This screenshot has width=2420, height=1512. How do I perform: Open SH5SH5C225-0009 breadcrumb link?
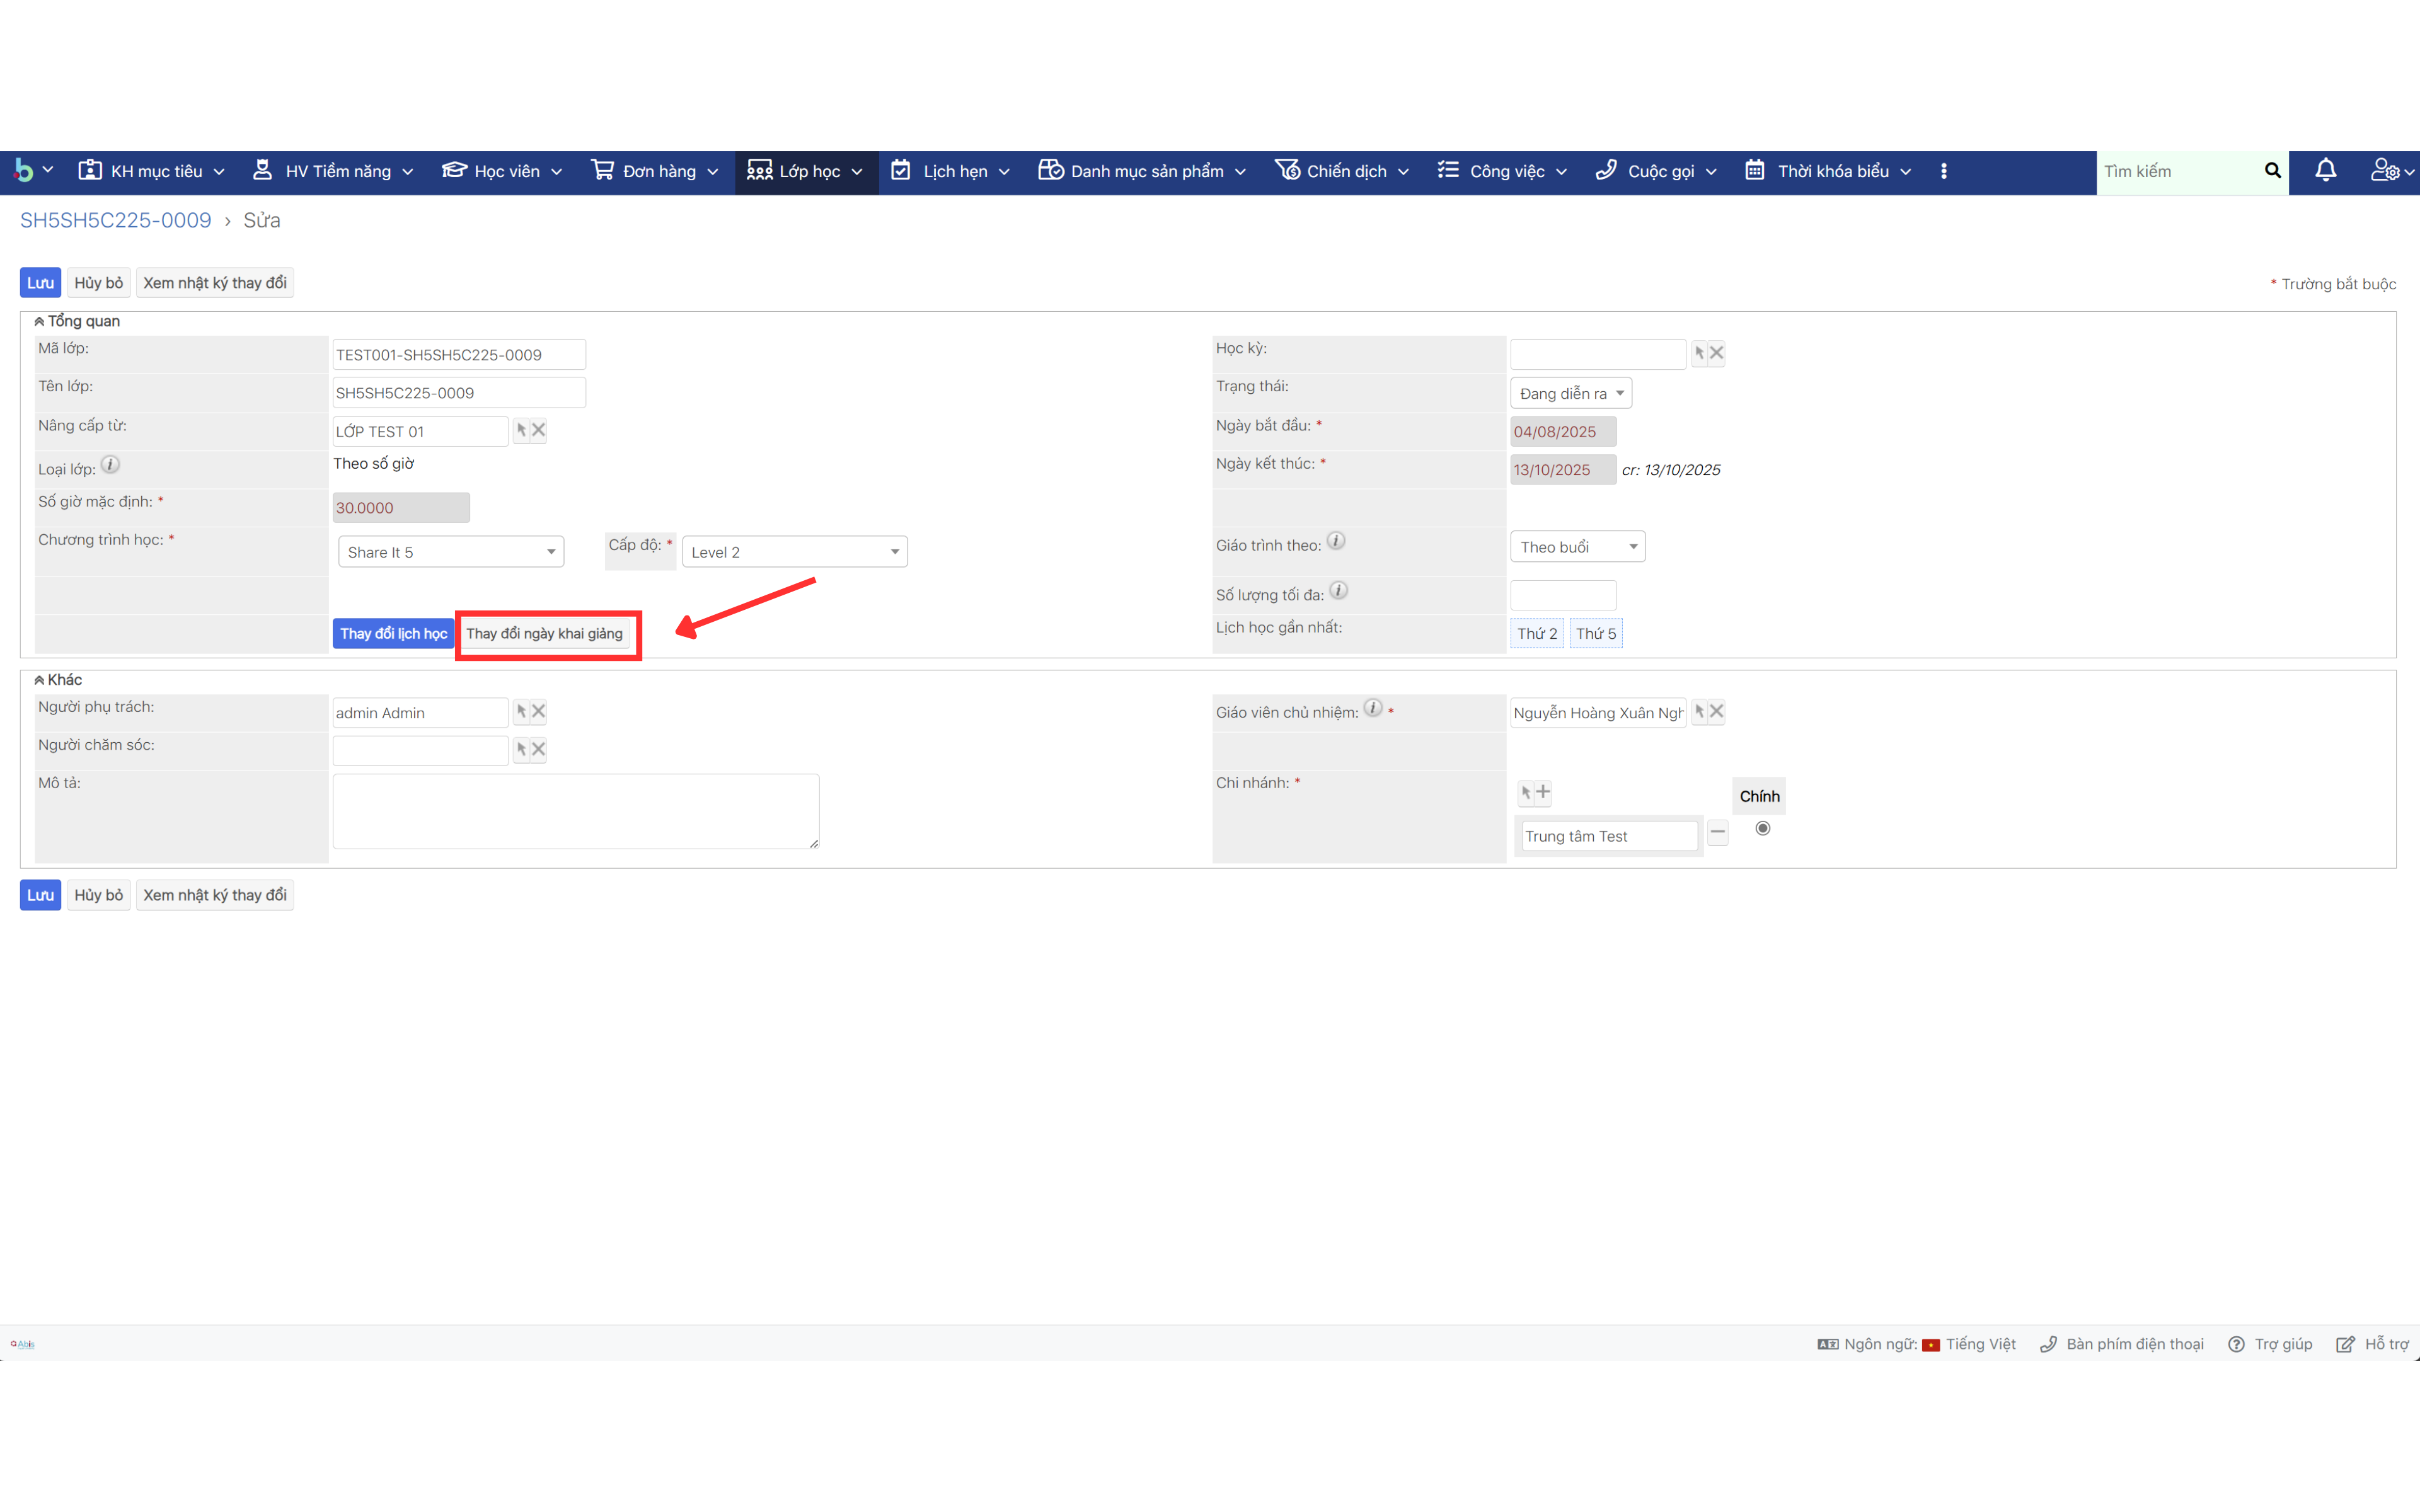point(116,220)
